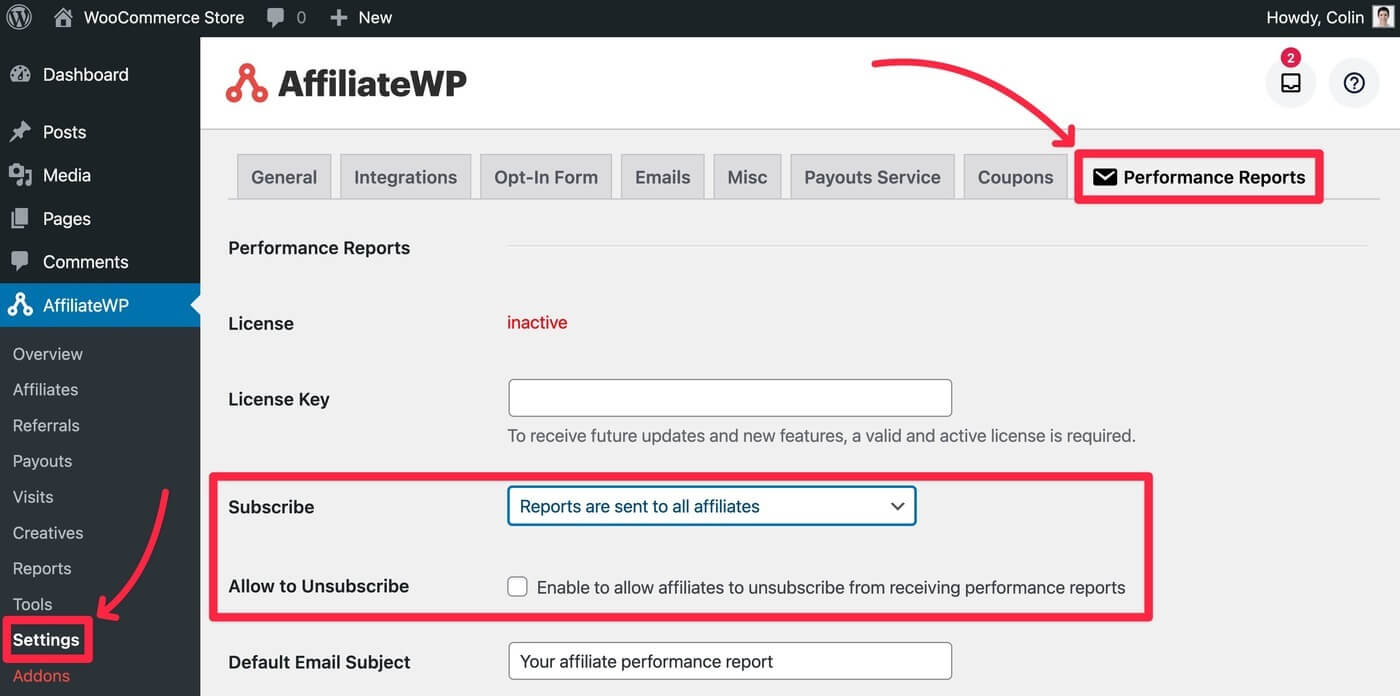Open the comments bubble icon in admin bar
Screen dimensions: 1400x696
[x=276, y=18]
